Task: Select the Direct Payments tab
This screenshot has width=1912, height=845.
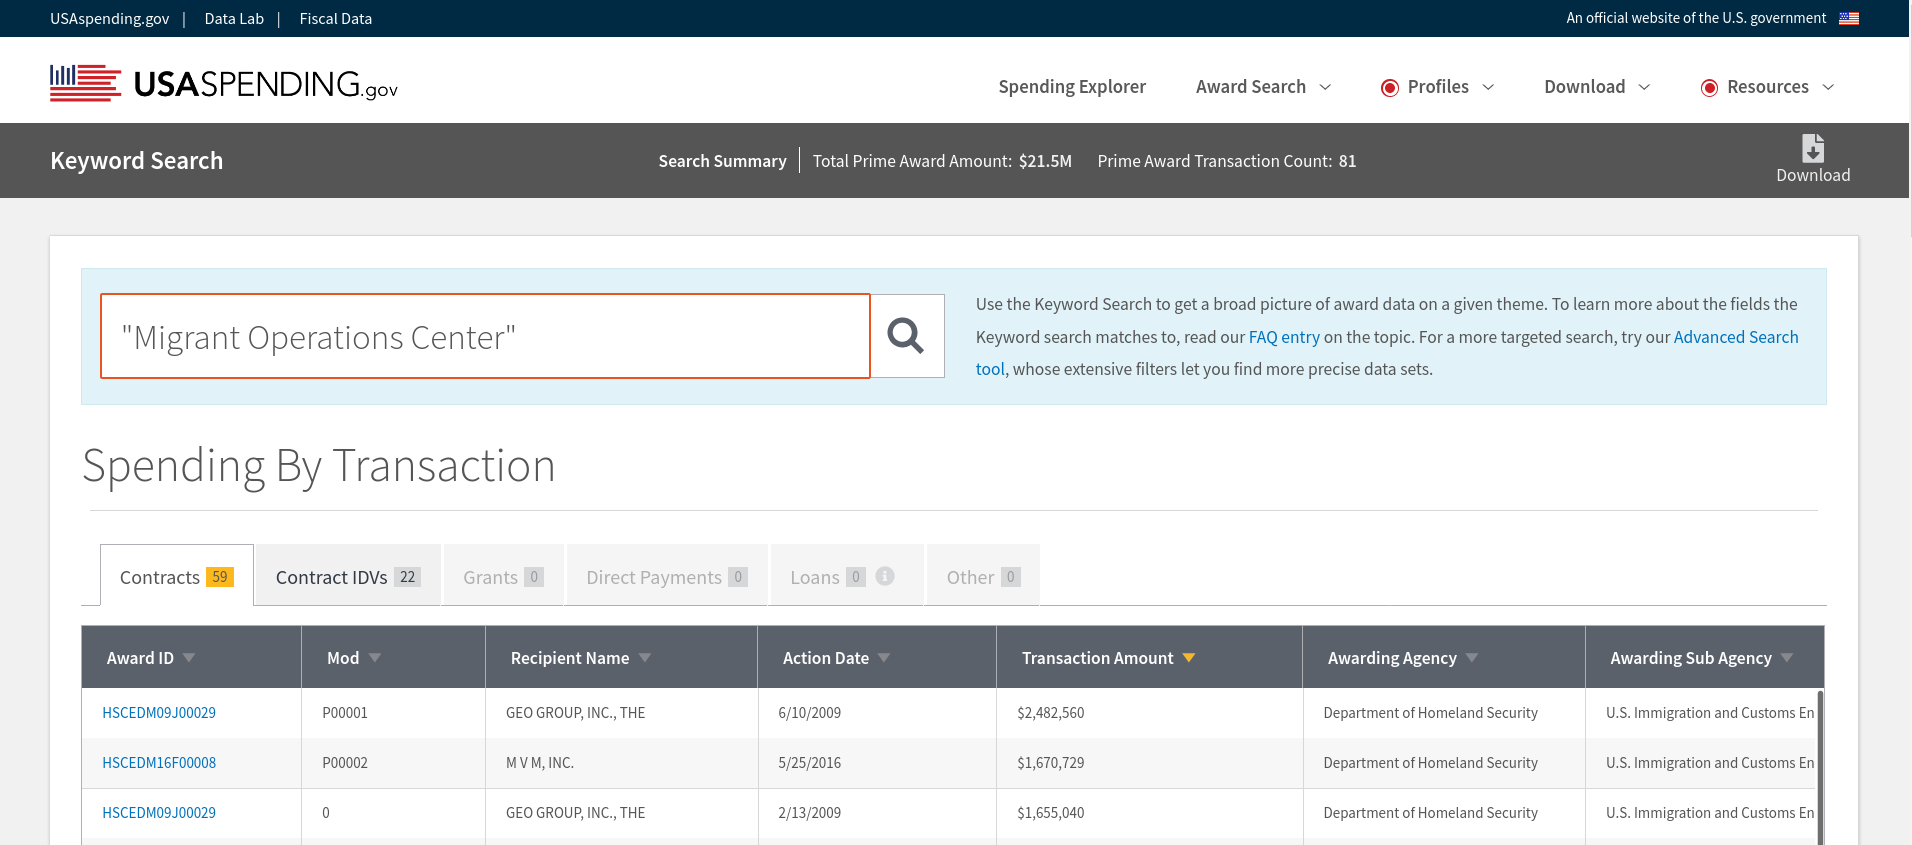Action: (667, 575)
